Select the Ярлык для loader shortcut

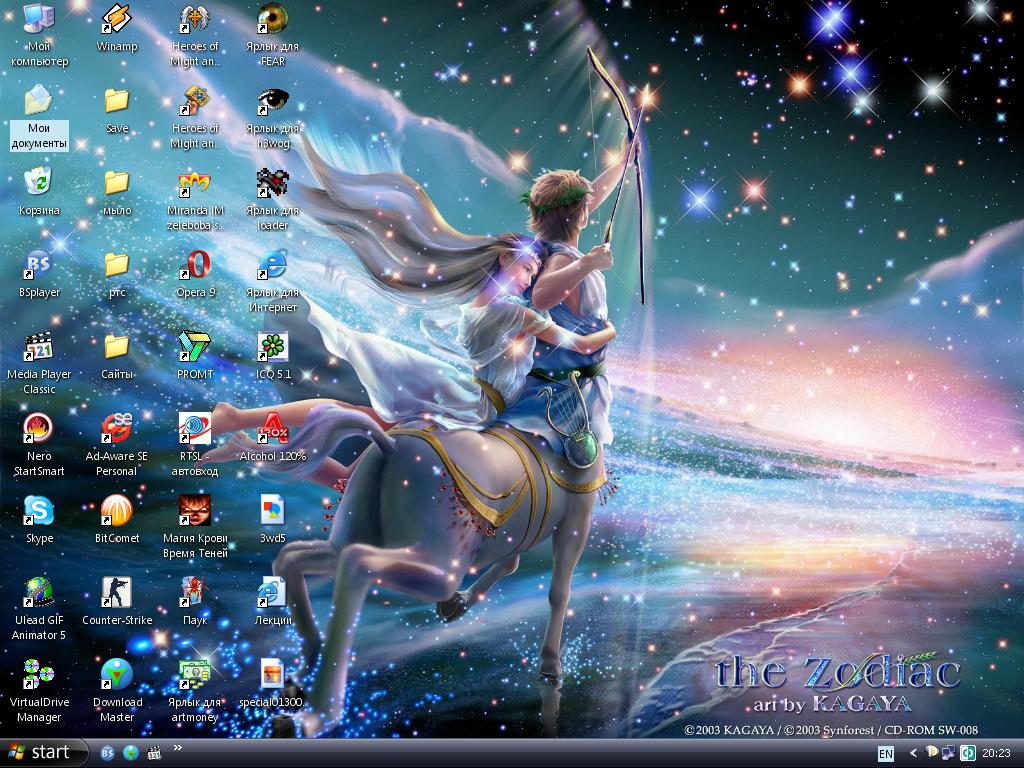(272, 200)
